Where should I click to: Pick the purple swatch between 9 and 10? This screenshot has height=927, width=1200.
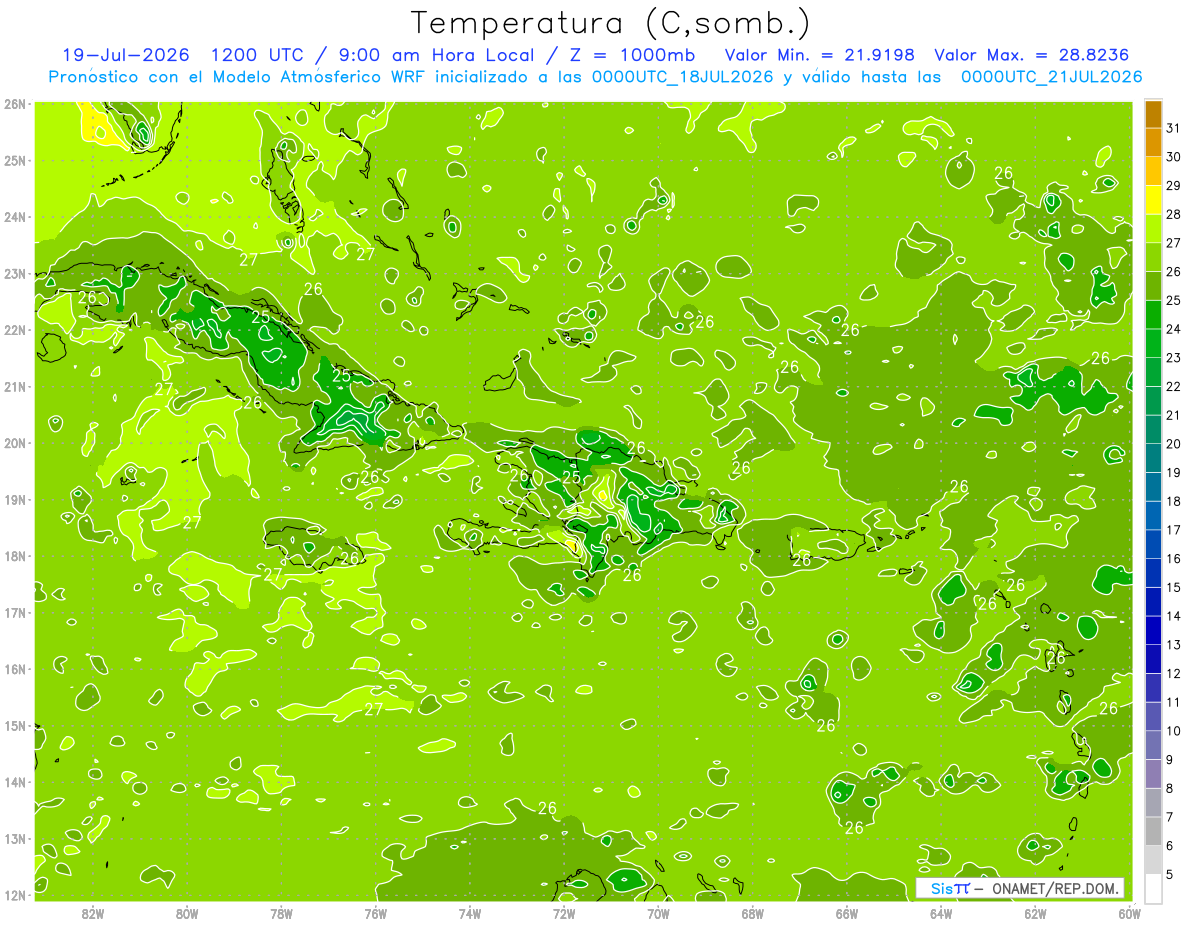(1153, 745)
